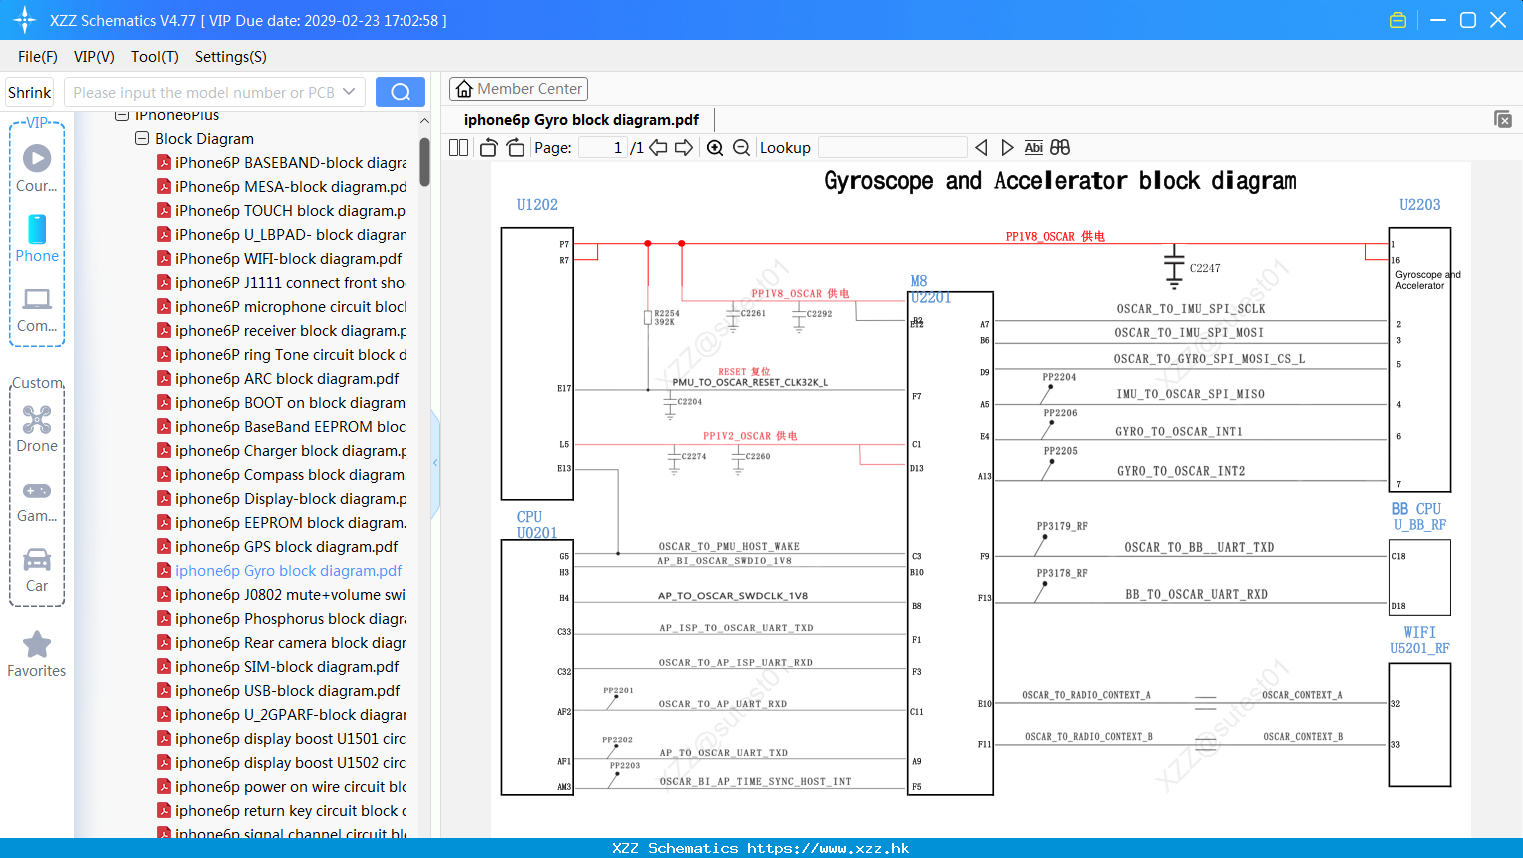The image size is (1523, 858).
Task: Zoom in on the schematic
Action: 715,147
